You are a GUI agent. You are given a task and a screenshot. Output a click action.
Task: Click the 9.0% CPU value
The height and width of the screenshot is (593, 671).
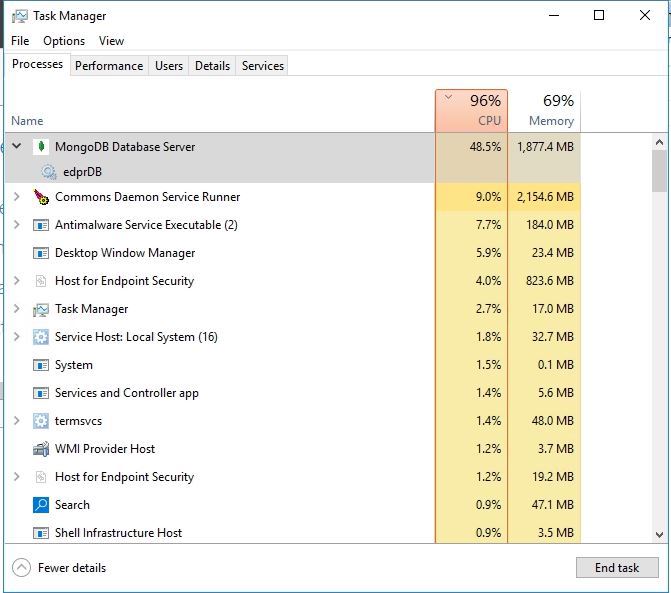pos(488,197)
